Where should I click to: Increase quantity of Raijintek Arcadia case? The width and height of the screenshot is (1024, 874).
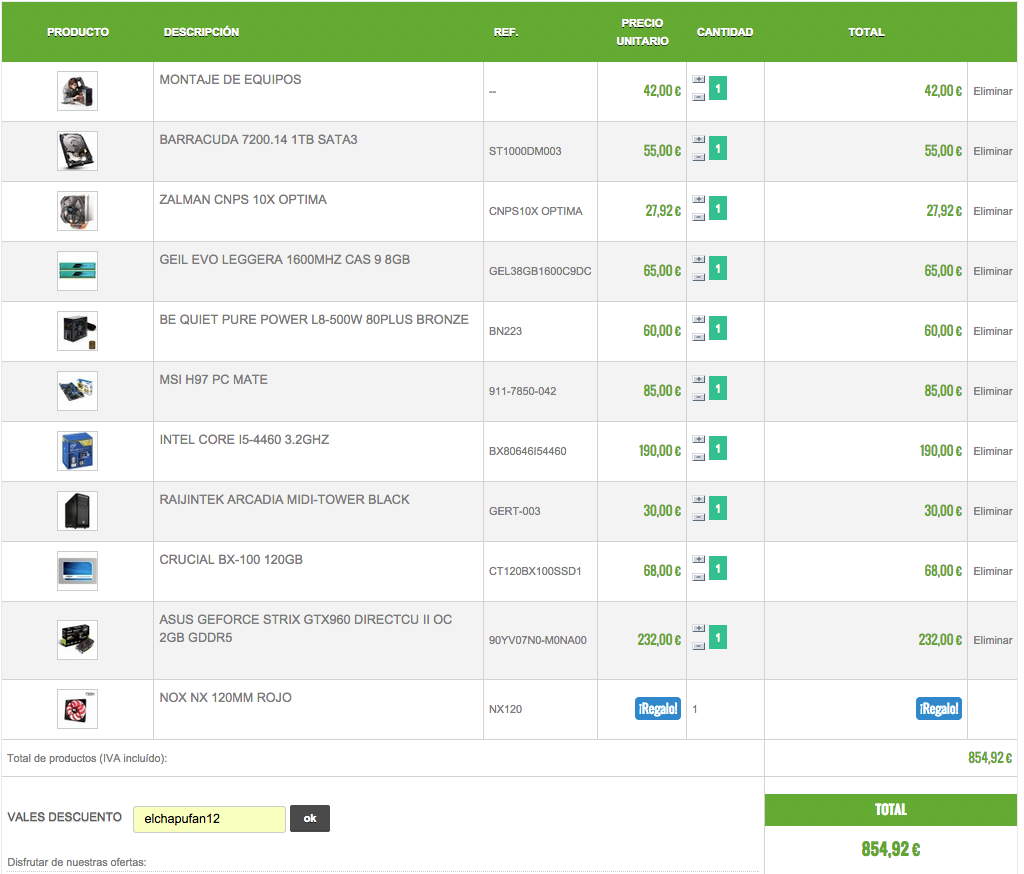tap(698, 500)
